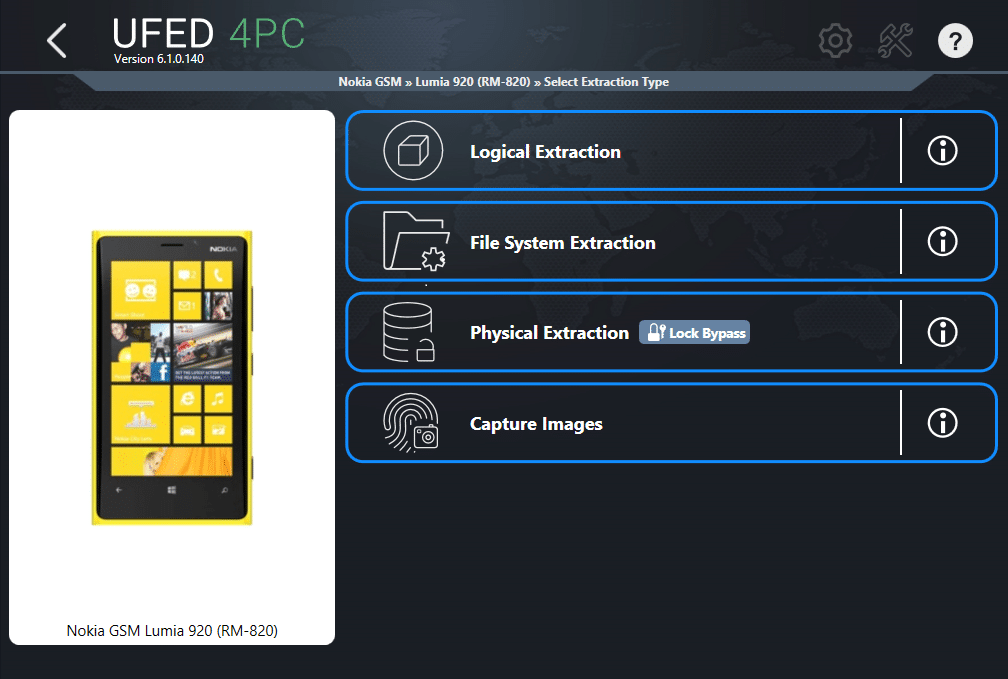Show info for Physical Extraction
Viewport: 1008px width, 679px height.
[x=942, y=332]
